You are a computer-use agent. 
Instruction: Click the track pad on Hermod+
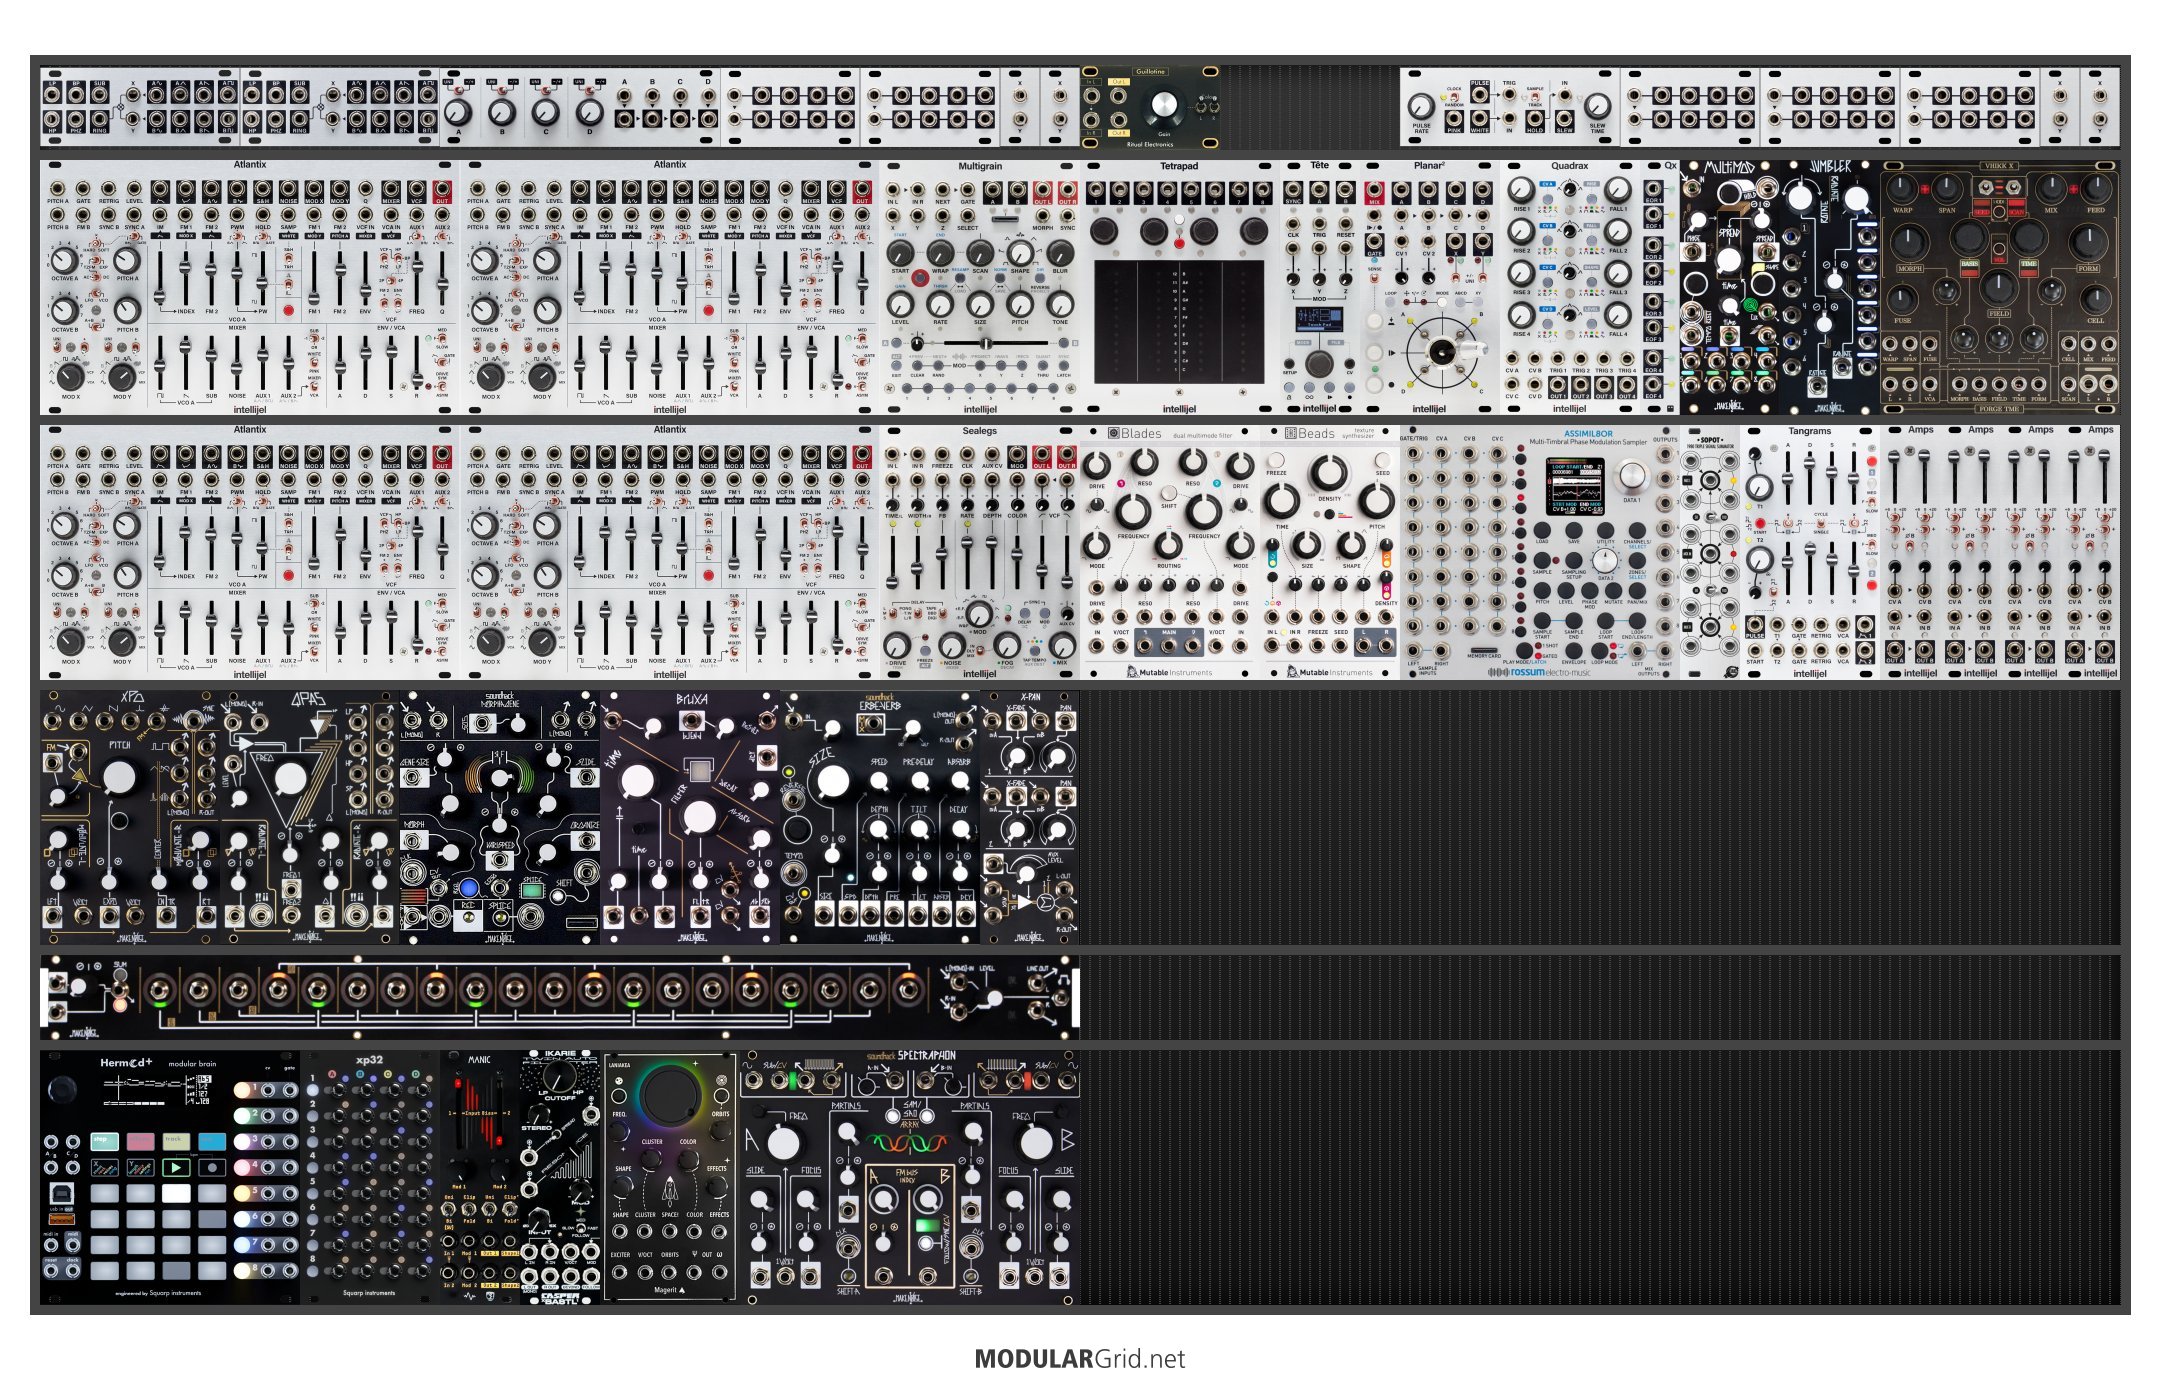[x=176, y=1141]
